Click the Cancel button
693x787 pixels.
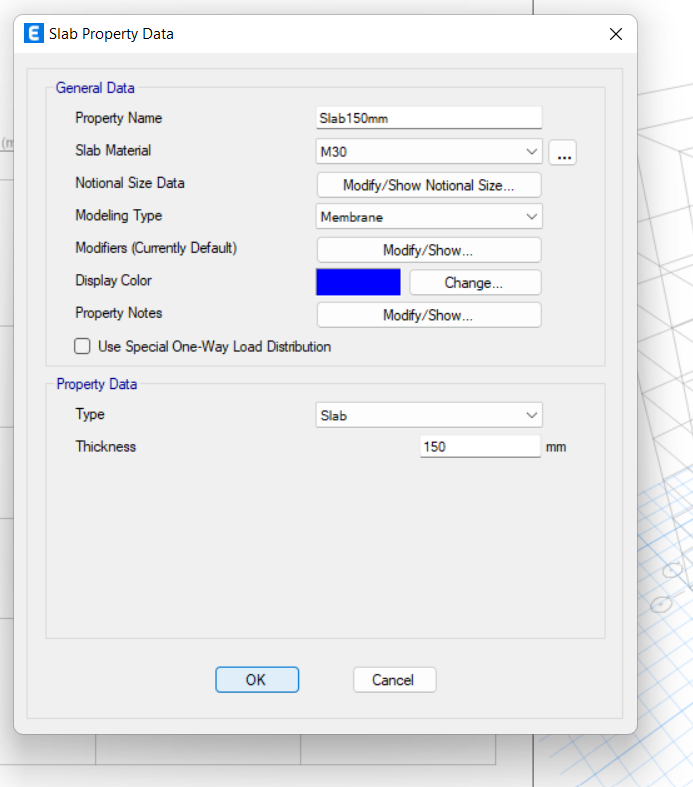click(x=394, y=680)
